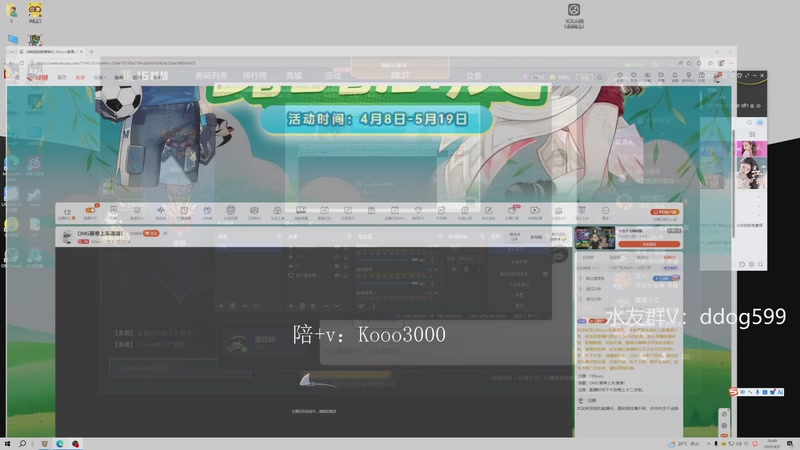Select 排行榜 in the top navigation
The height and width of the screenshot is (450, 800).
coord(255,76)
